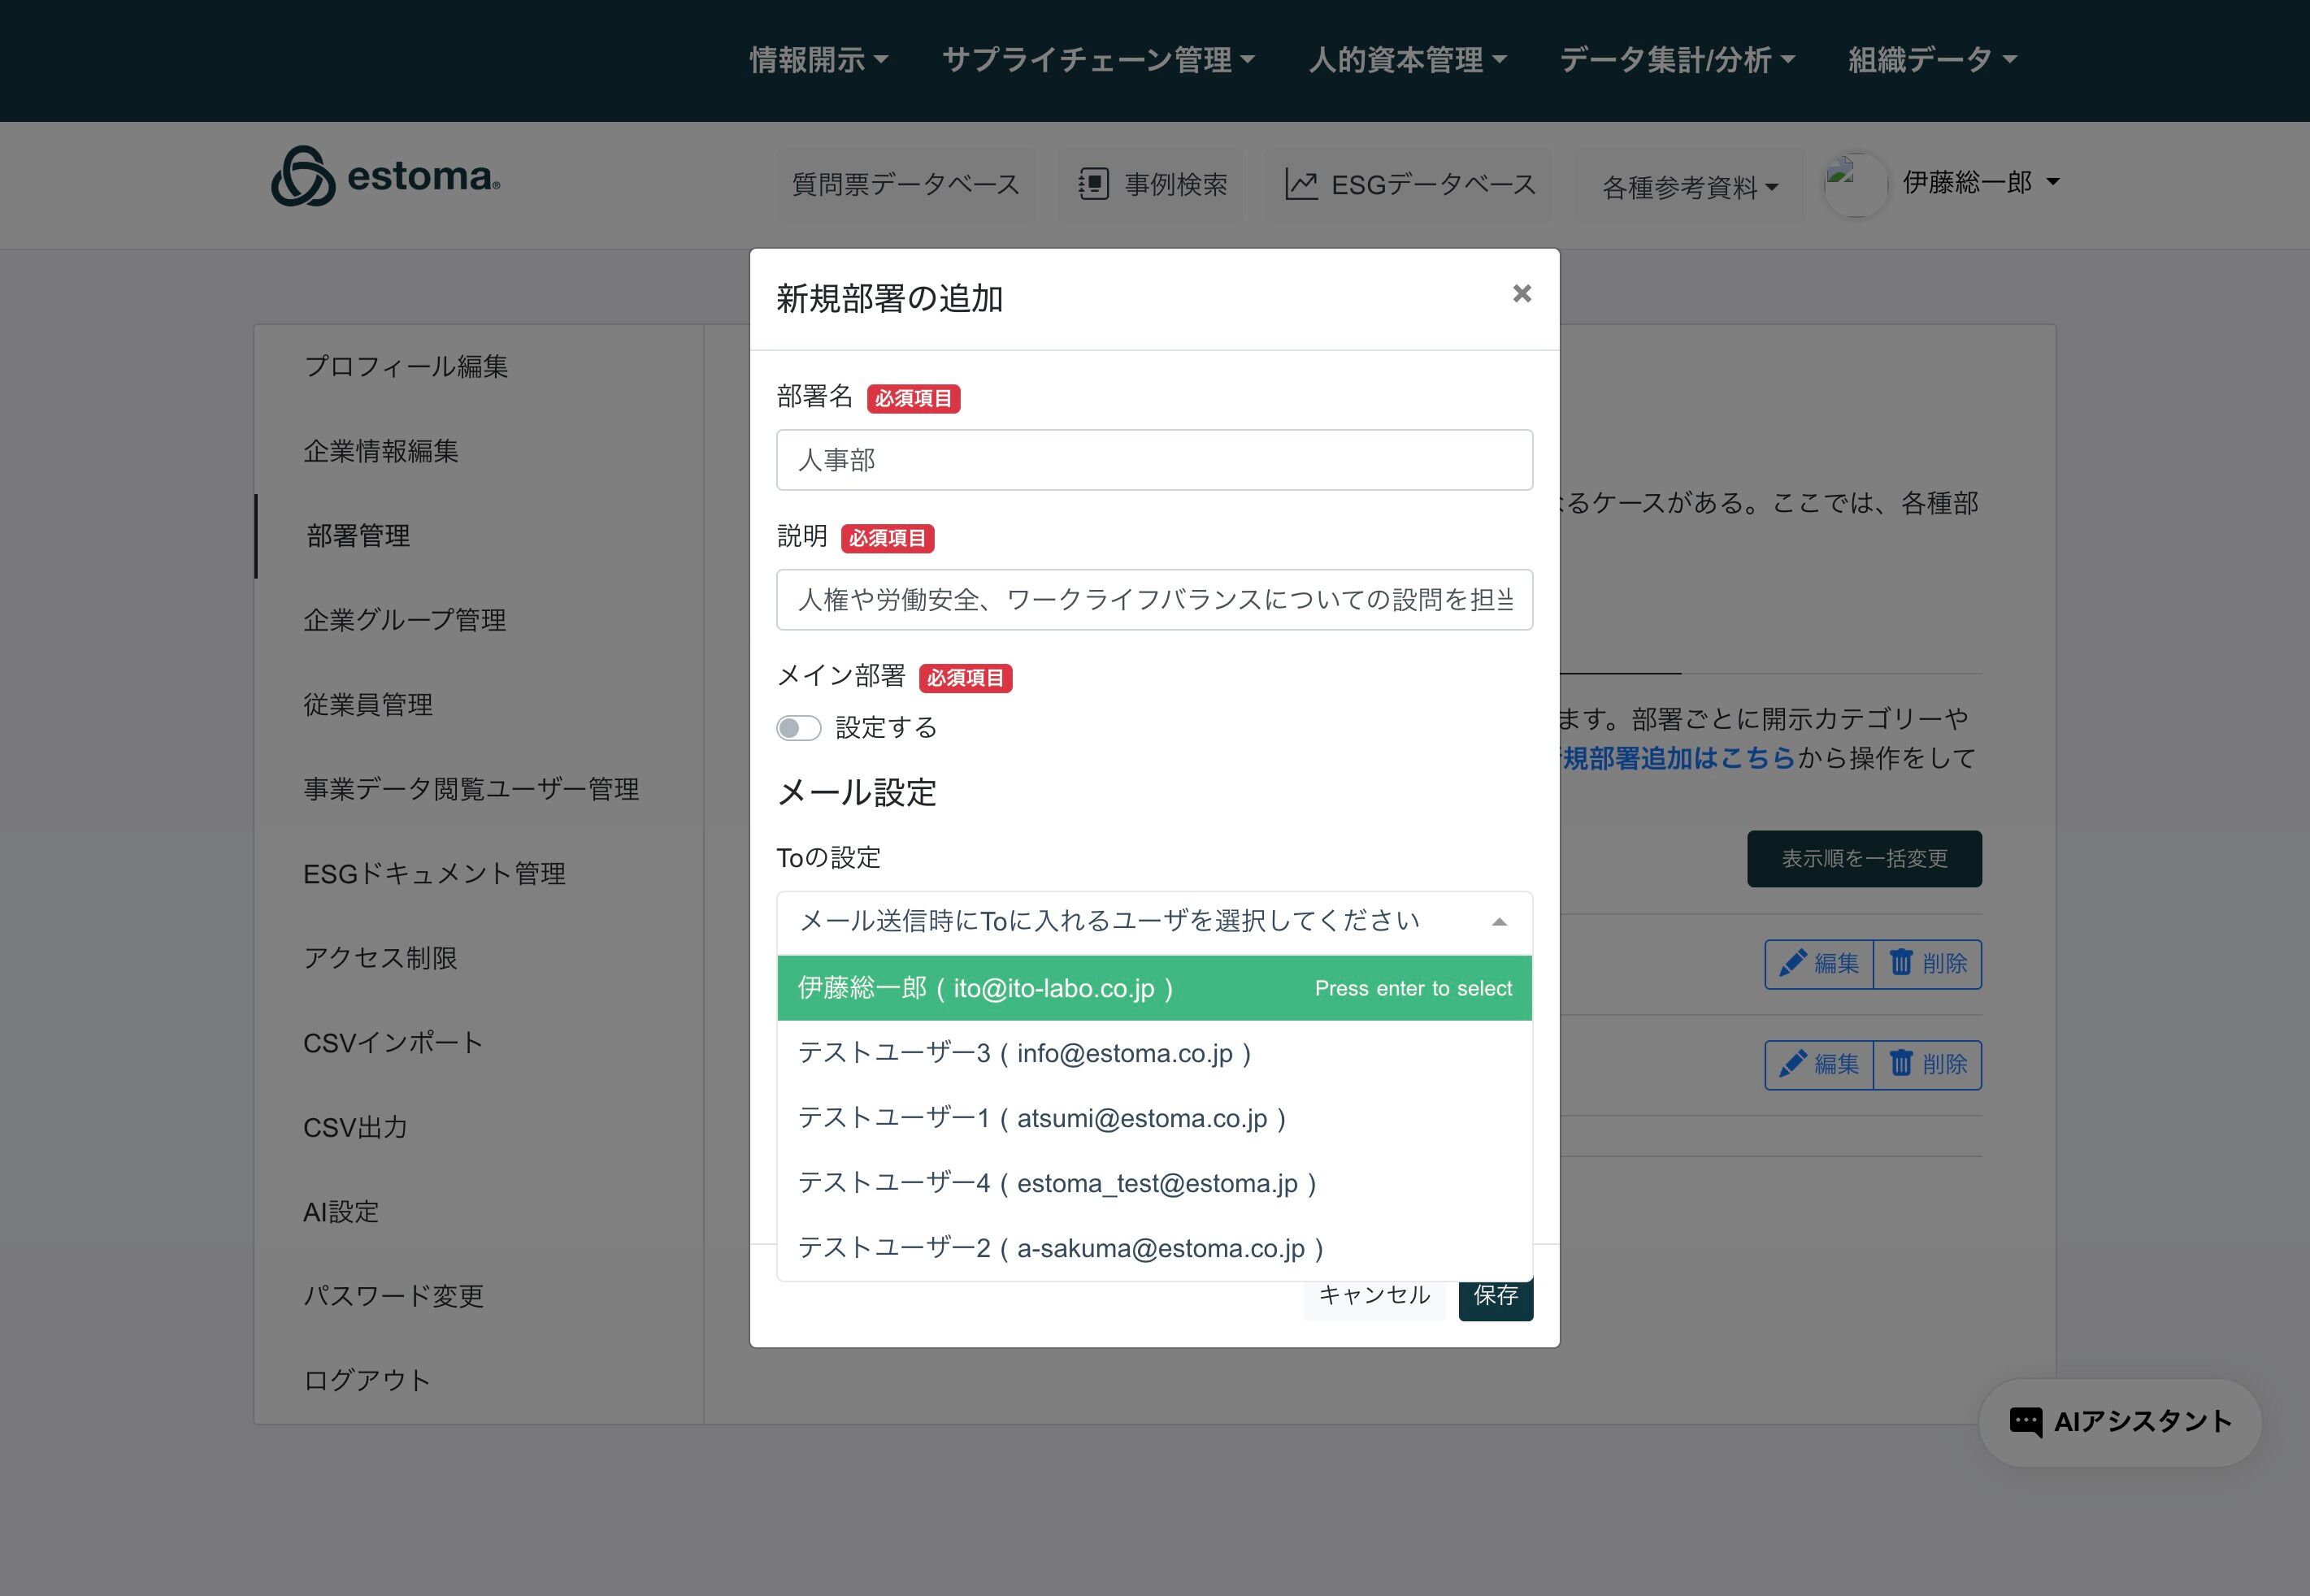Open the AIアシスタント chat bubble
Screen dimensions: 2310x1596
pos(2119,1422)
